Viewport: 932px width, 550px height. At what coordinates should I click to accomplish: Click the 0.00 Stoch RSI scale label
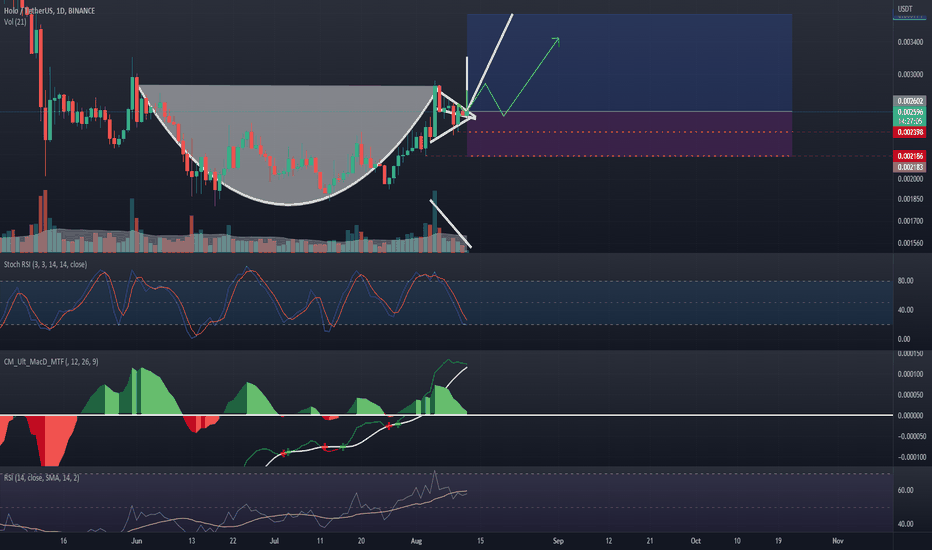coord(903,339)
